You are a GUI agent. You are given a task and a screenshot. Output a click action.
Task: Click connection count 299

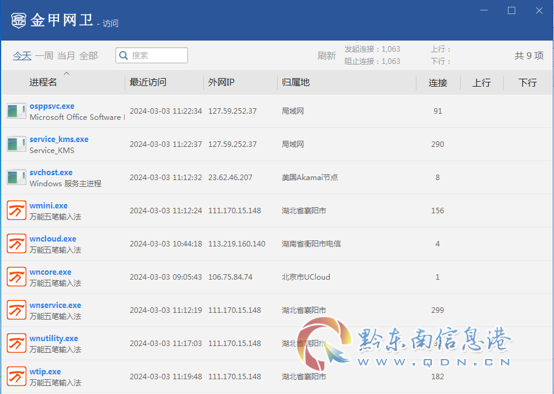pyautogui.click(x=437, y=310)
